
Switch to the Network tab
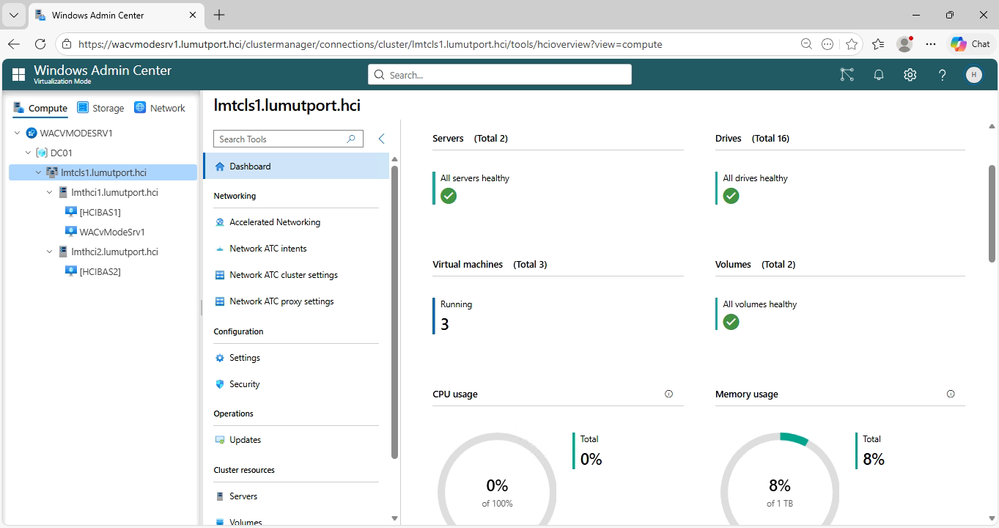pos(160,108)
